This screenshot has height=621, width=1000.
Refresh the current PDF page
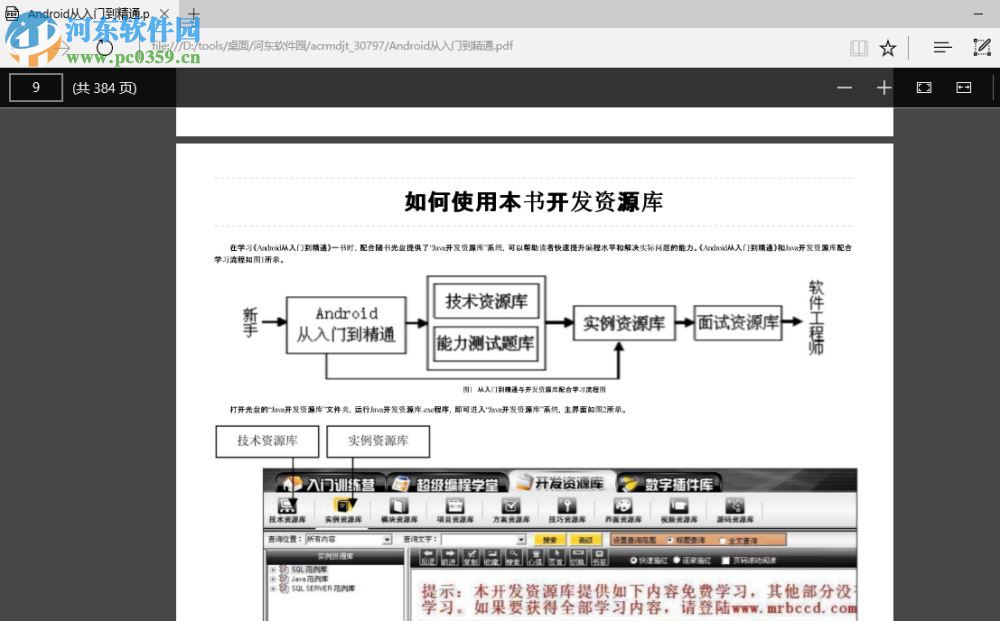(x=103, y=46)
